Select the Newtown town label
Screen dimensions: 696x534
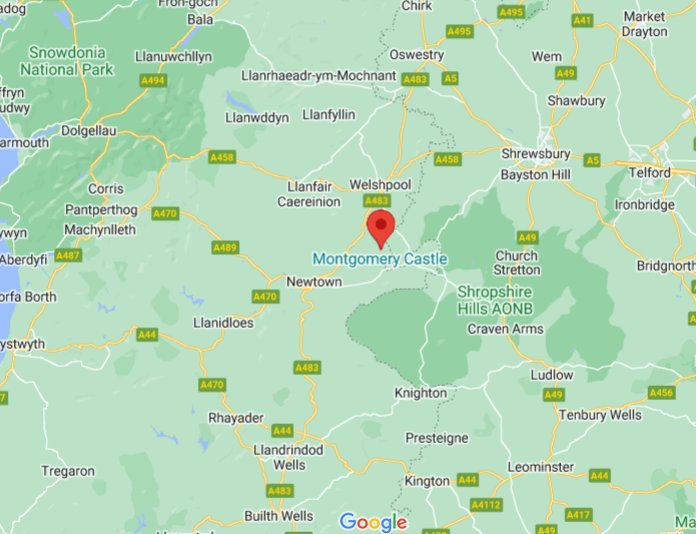tap(314, 281)
